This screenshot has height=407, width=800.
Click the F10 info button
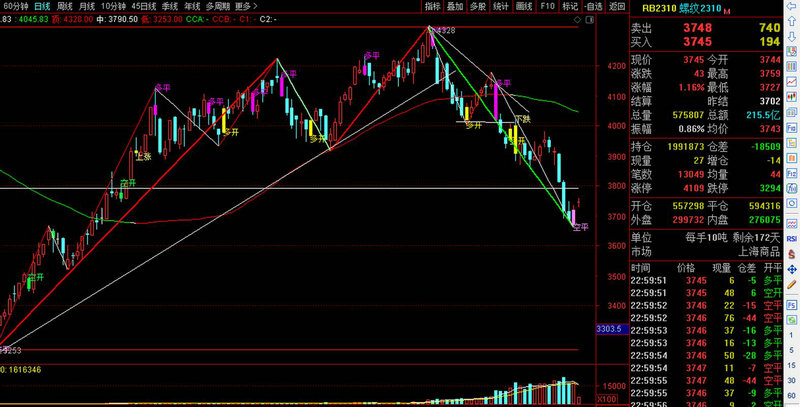coord(547,6)
